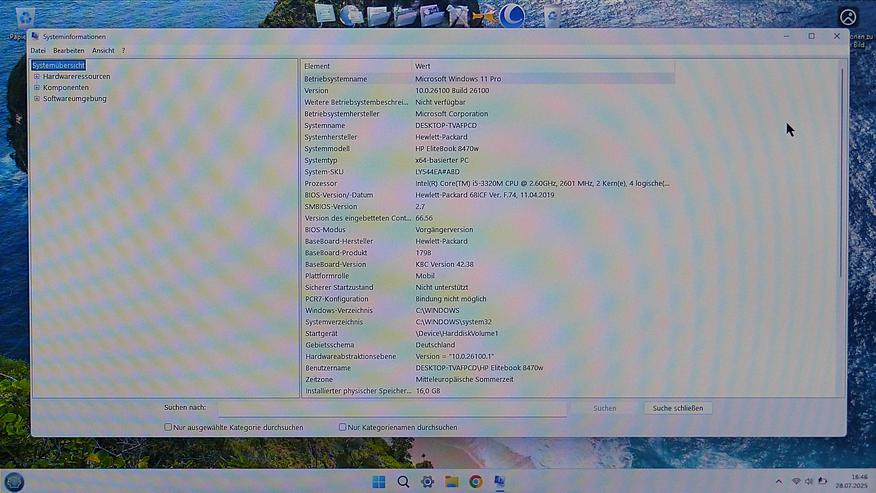
Task: Select PCR7-Konfiguration row
Action: 488,299
